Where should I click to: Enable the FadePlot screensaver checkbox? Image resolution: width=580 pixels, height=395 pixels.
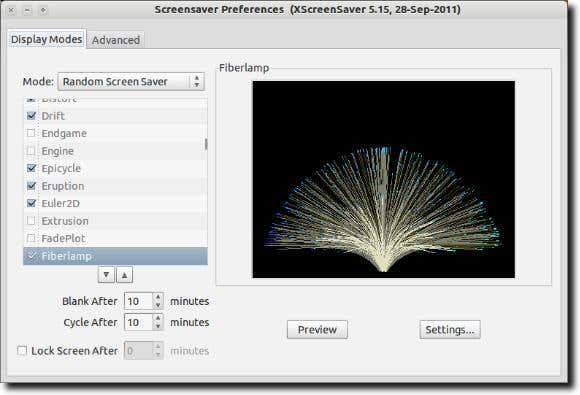click(x=31, y=238)
